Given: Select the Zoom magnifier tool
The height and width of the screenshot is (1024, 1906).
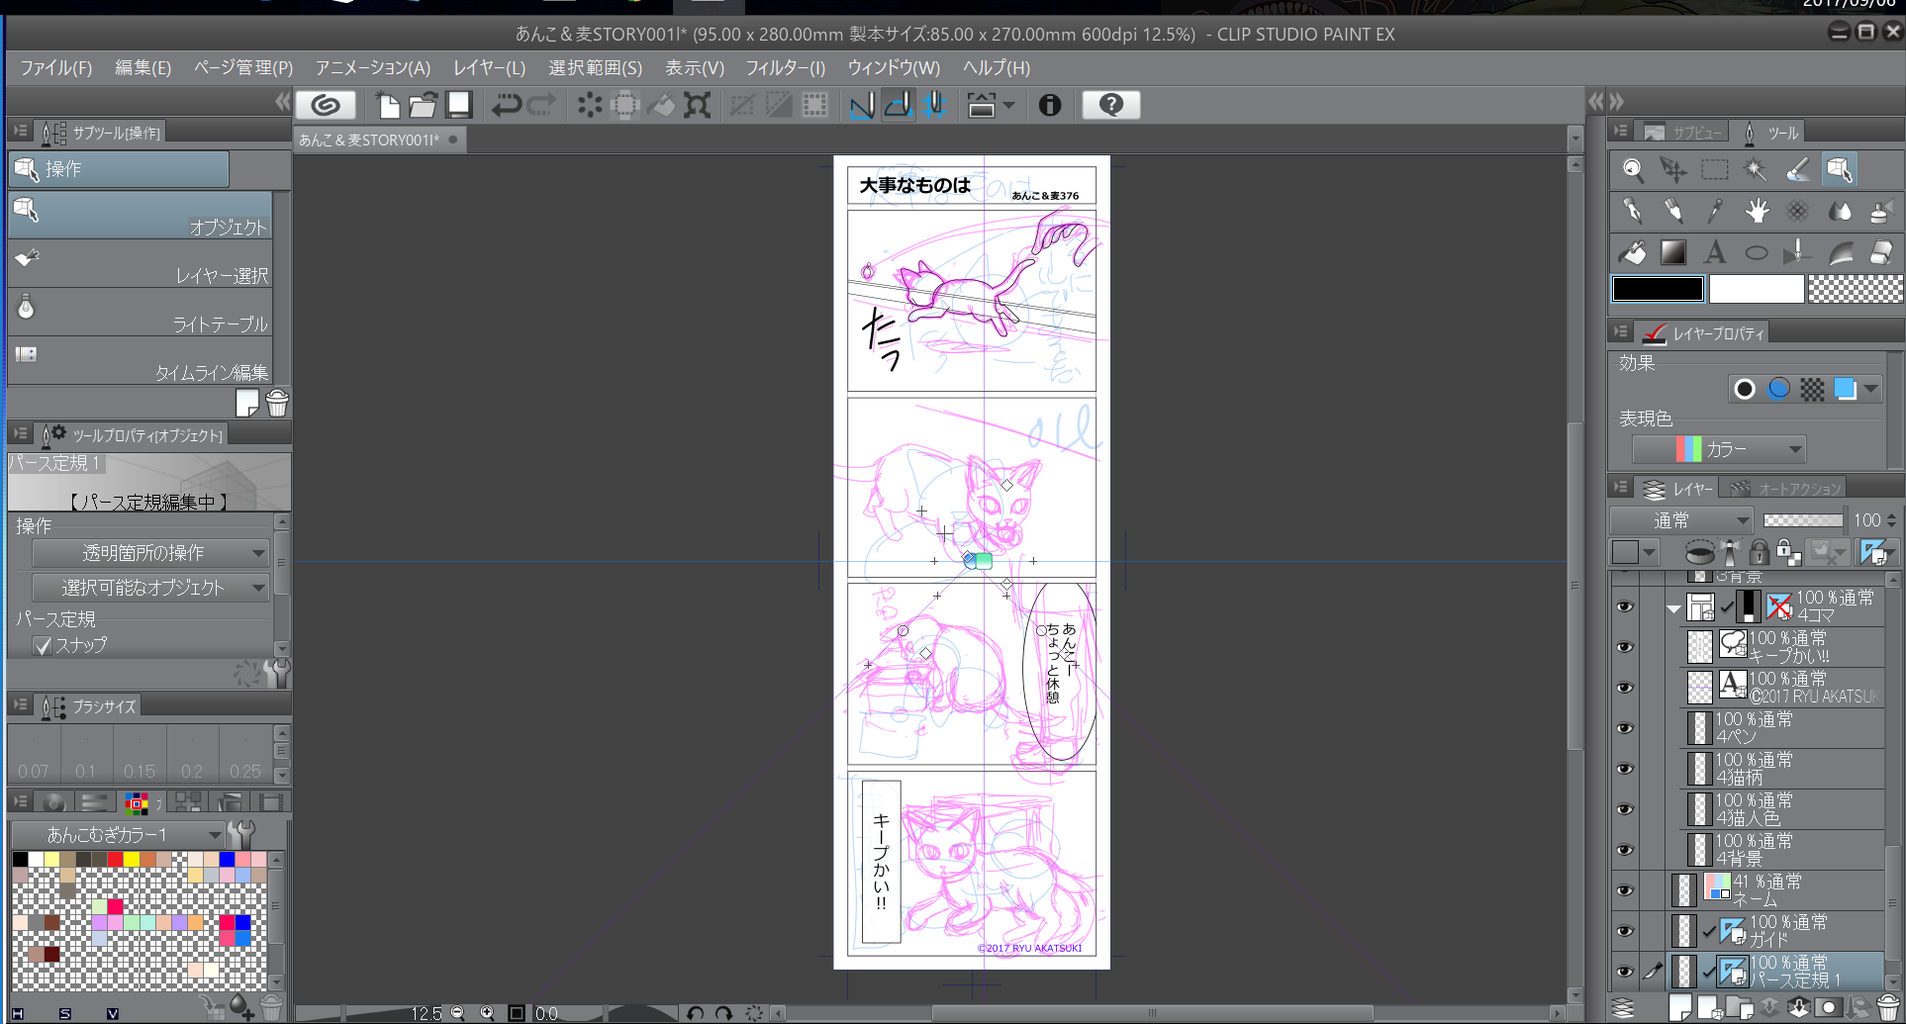Looking at the screenshot, I should pos(1632,170).
